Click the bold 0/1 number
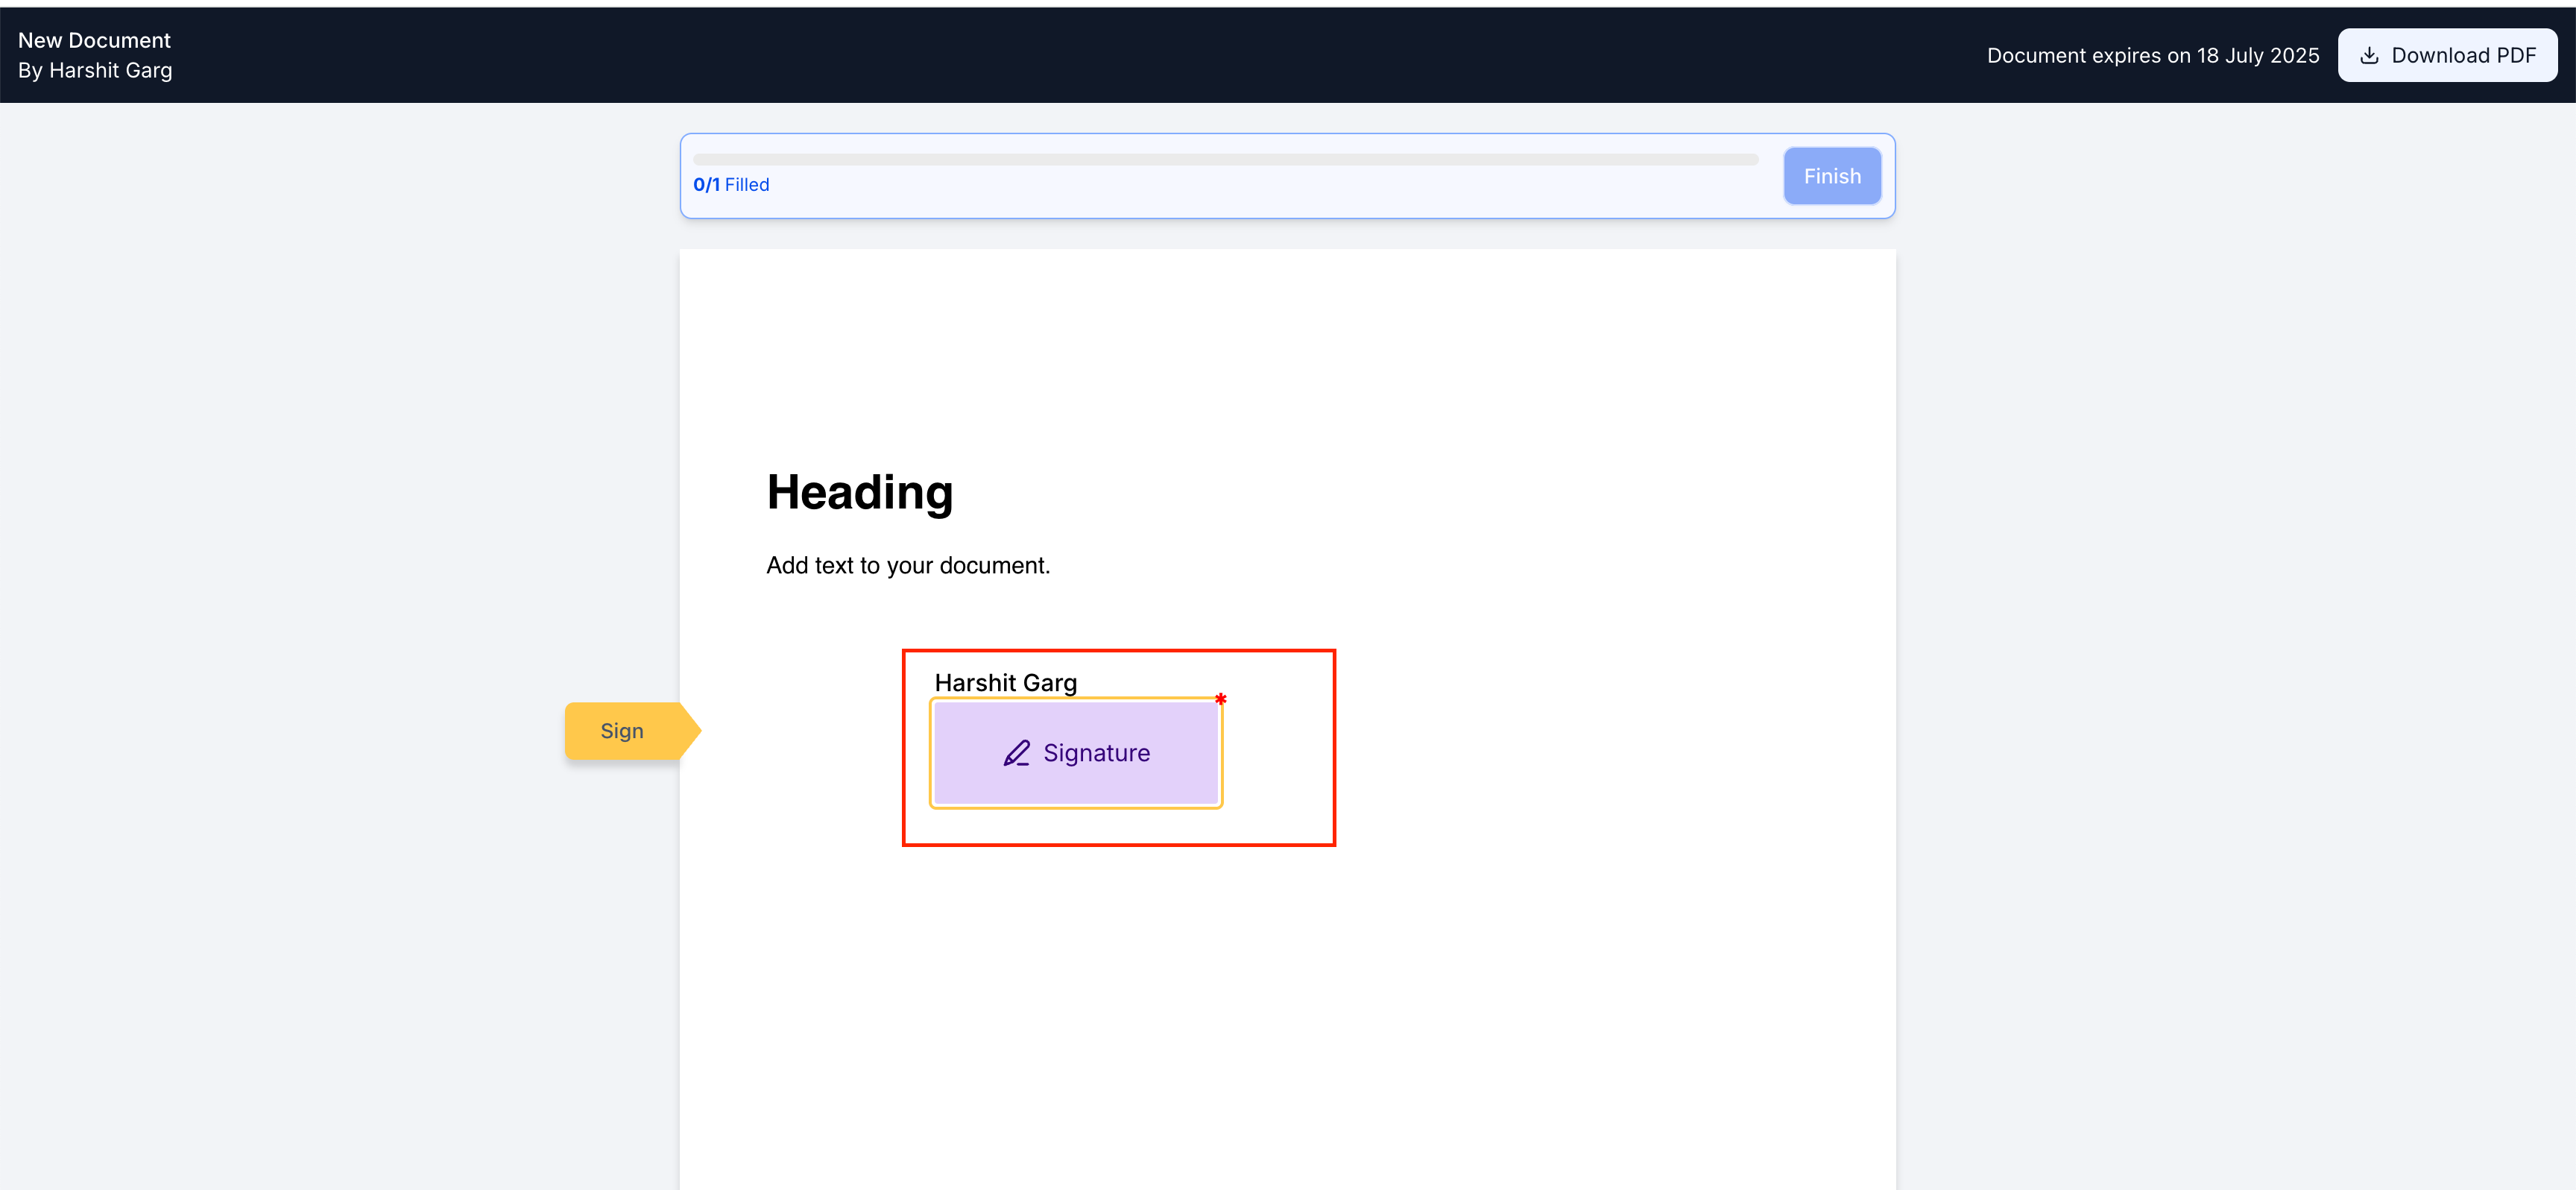This screenshot has height=1190, width=2576. pos(706,185)
